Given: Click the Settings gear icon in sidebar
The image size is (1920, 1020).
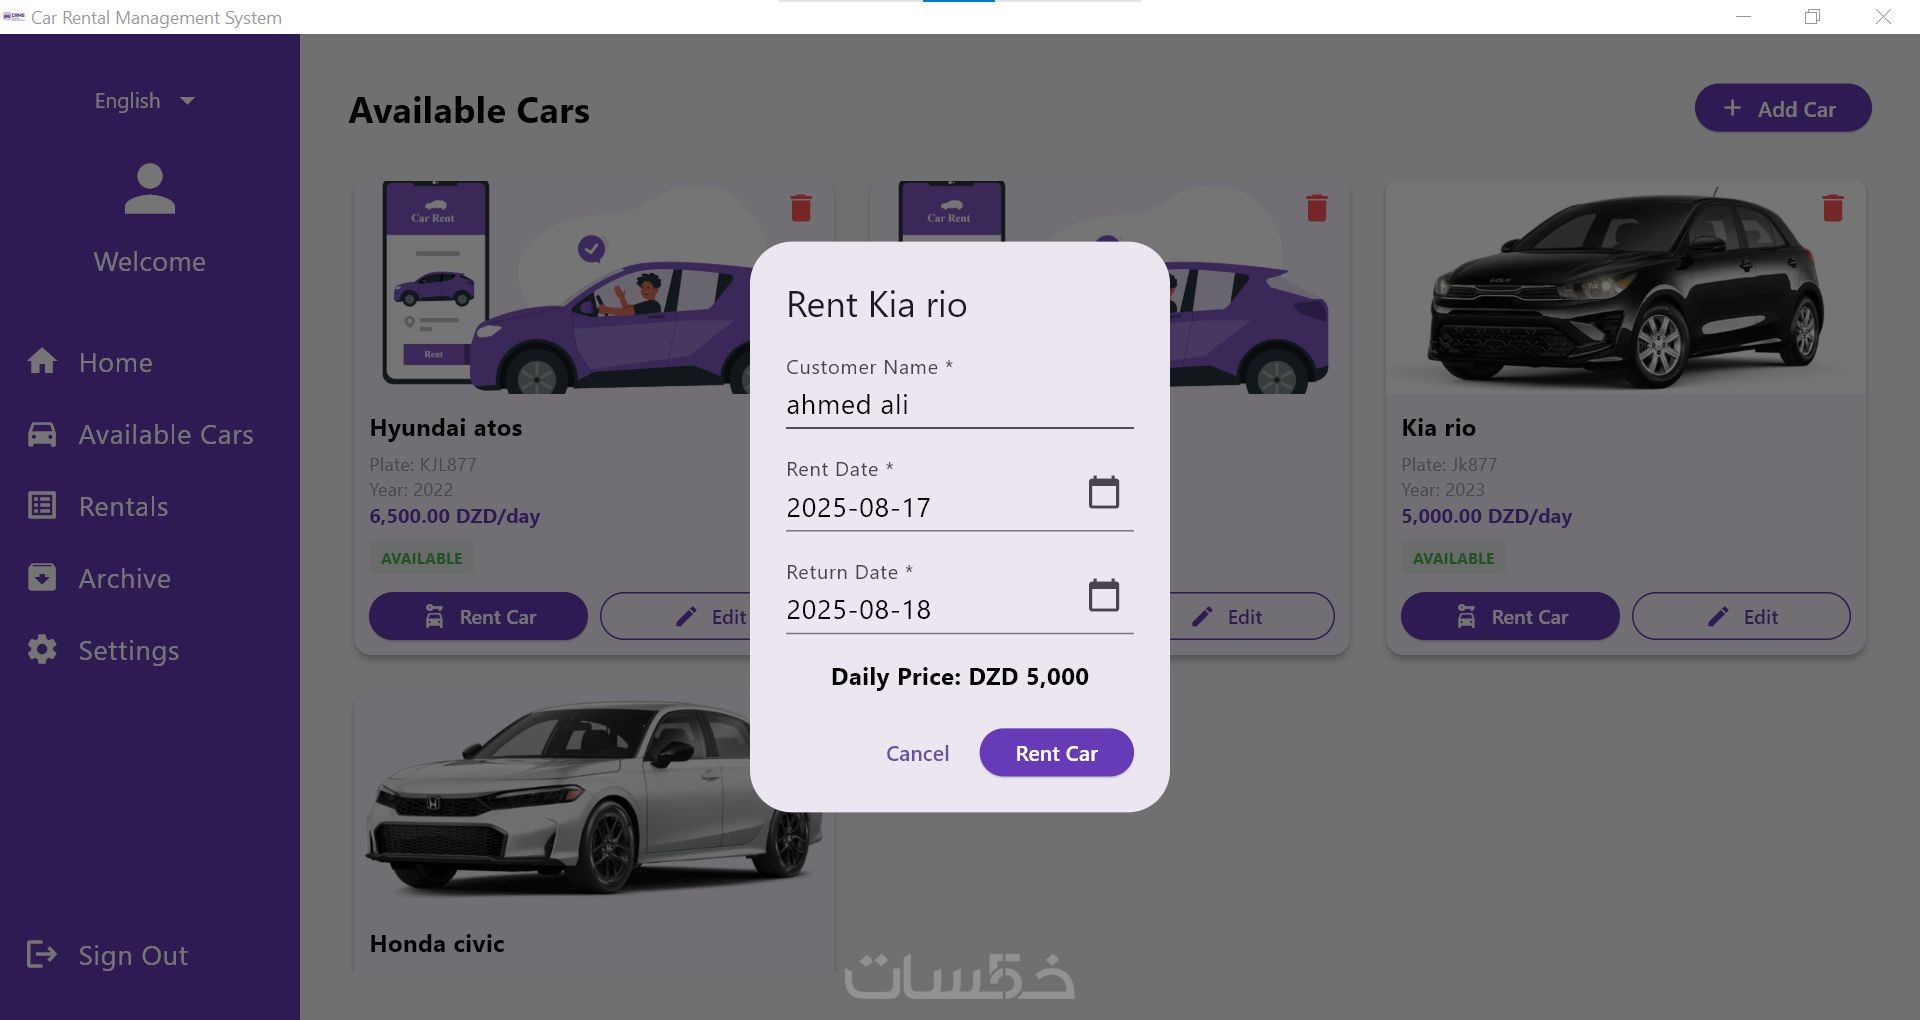Looking at the screenshot, I should [42, 650].
